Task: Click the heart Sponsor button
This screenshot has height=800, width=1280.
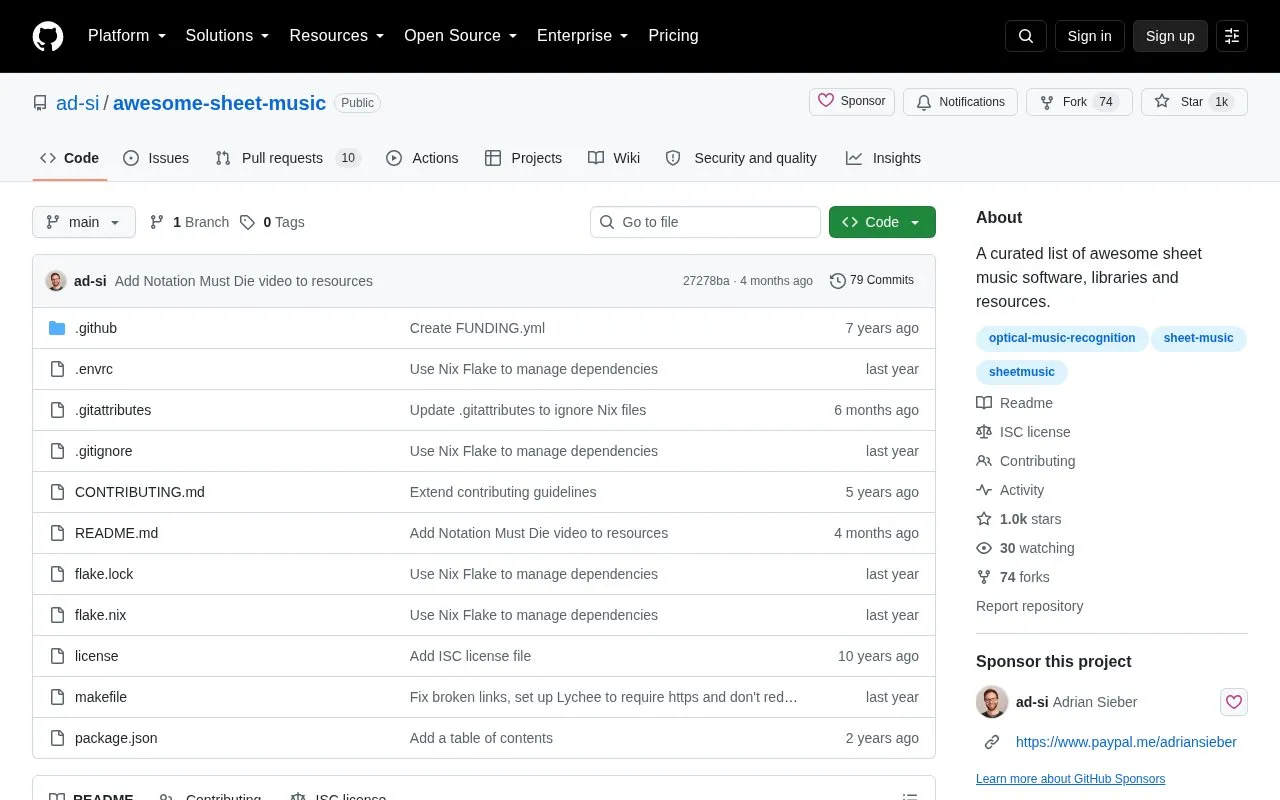Action: (x=852, y=102)
